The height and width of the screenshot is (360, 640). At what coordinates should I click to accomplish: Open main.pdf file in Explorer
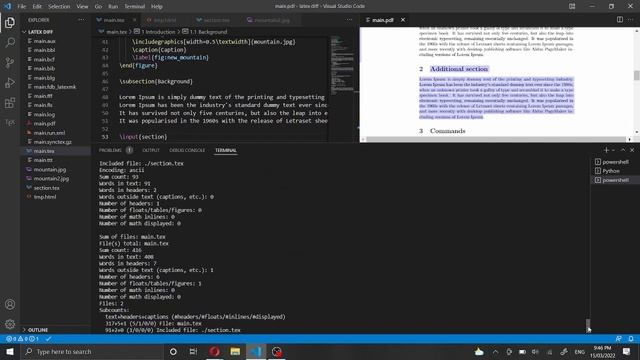[x=44, y=123]
